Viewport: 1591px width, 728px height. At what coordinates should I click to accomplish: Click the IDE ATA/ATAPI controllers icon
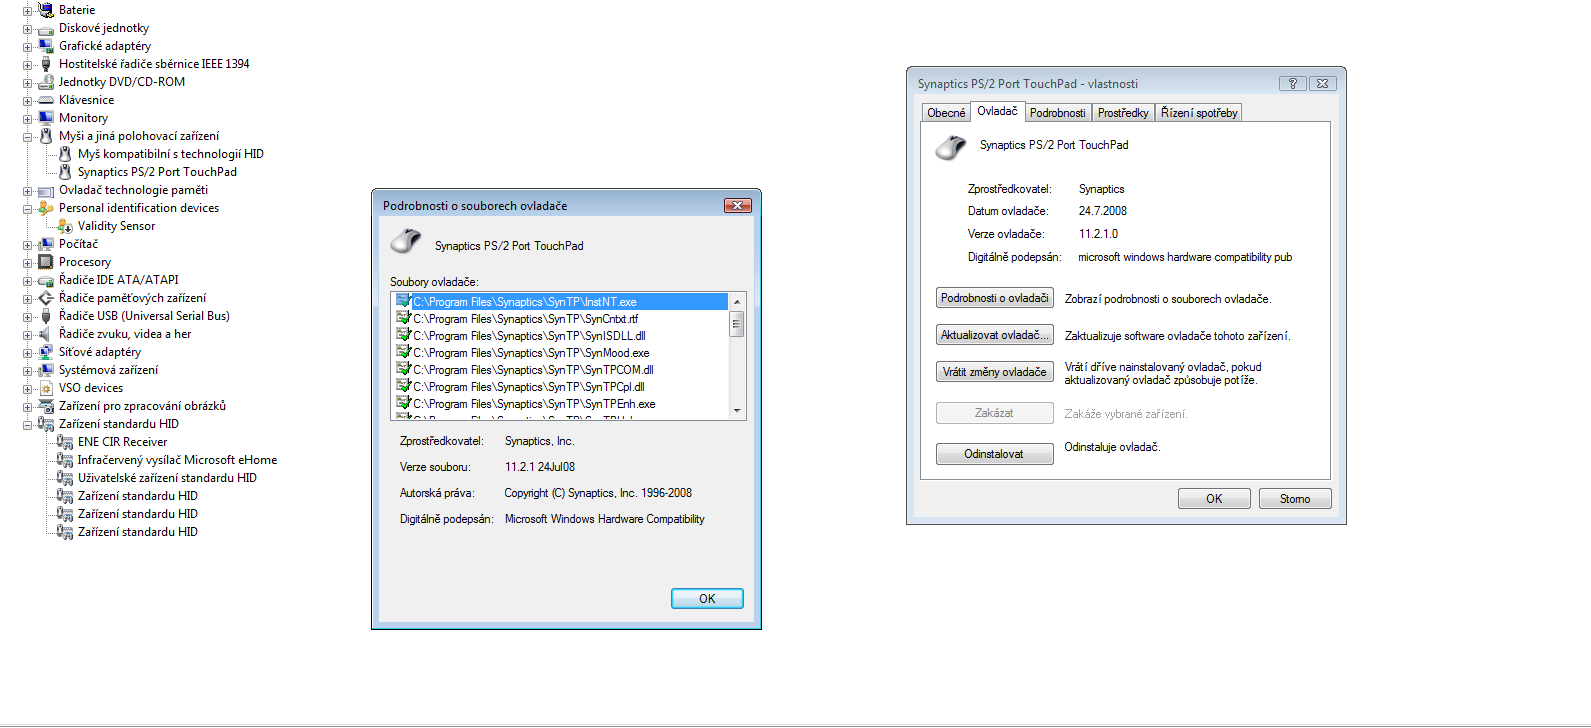(45, 280)
